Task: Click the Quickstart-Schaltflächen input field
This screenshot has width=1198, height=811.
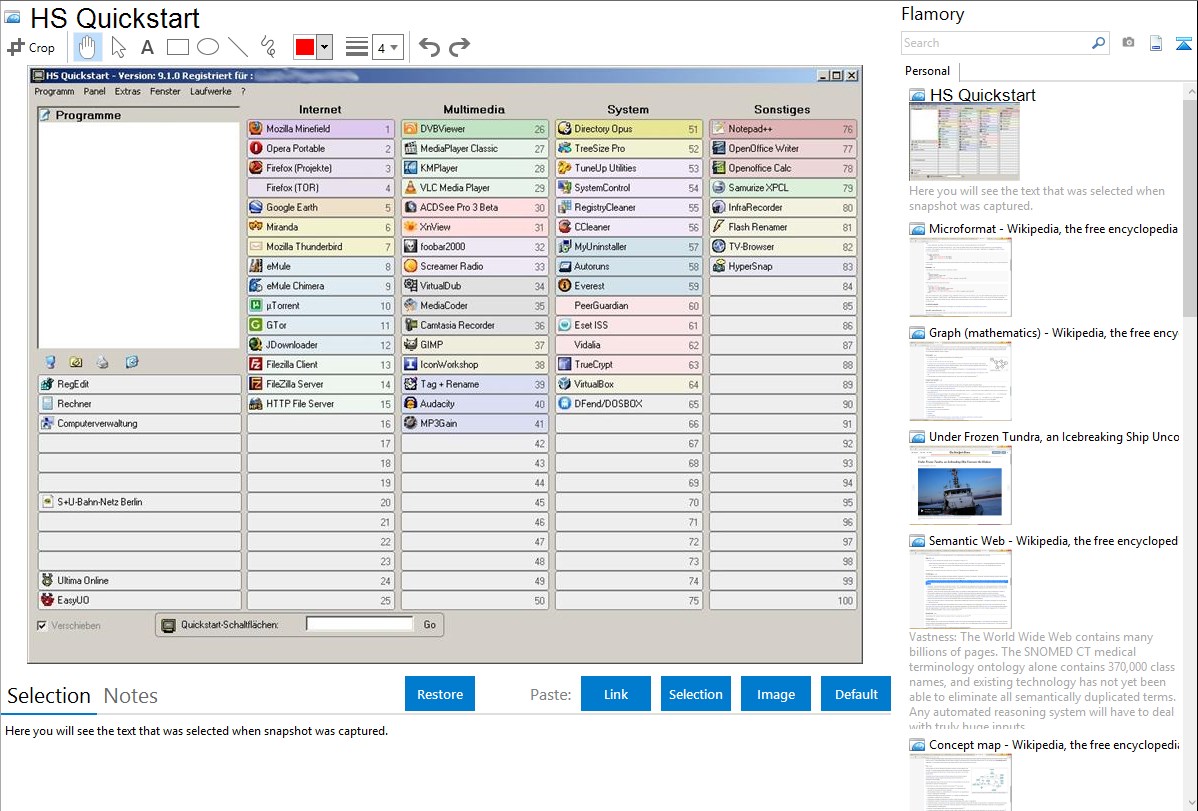Action: [359, 624]
